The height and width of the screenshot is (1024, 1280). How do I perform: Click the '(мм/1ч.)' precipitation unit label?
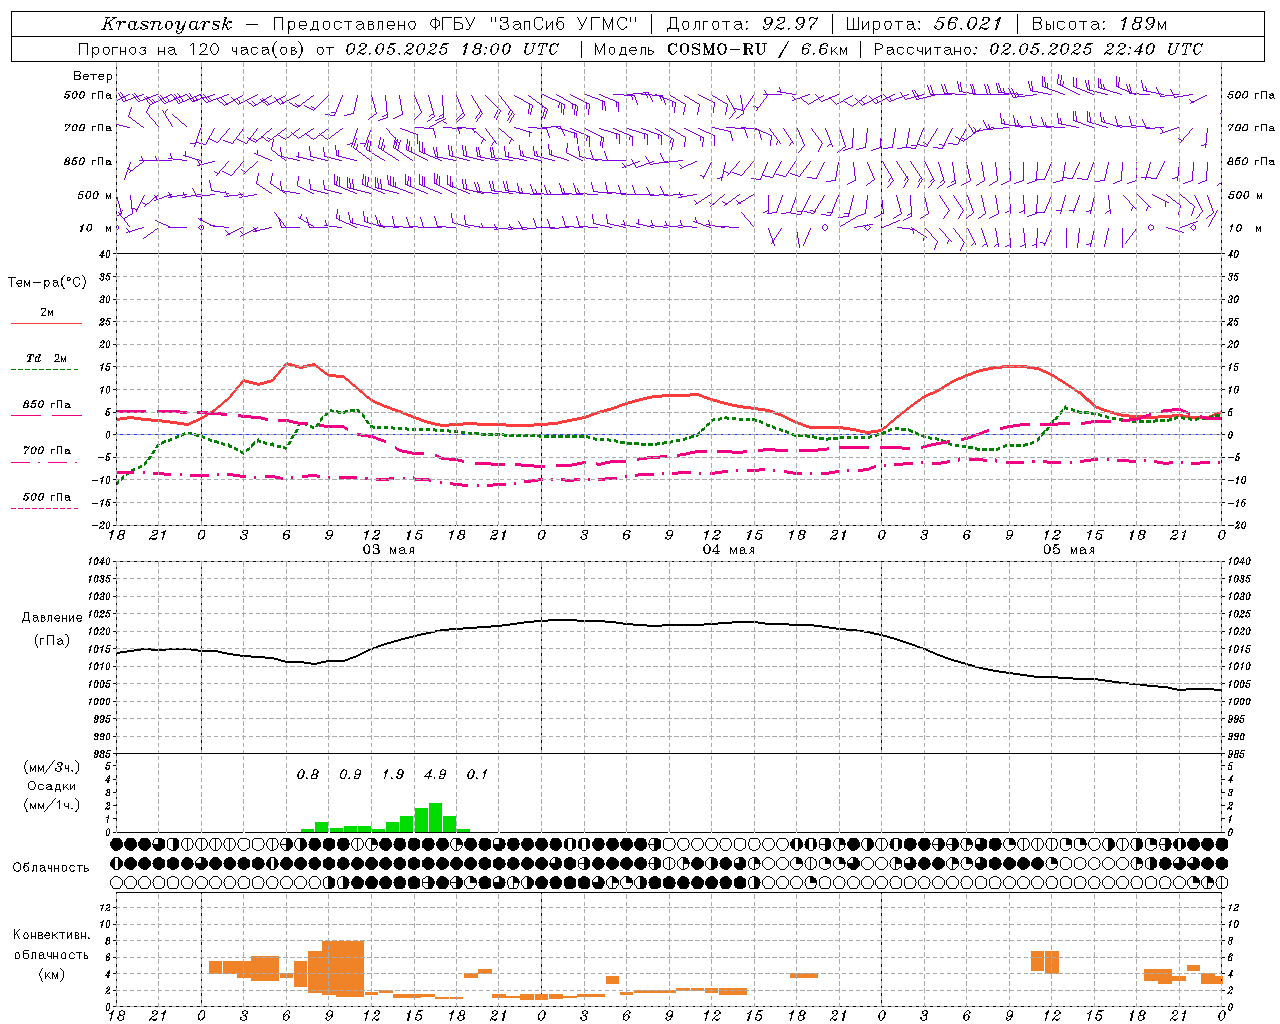pos(52,806)
